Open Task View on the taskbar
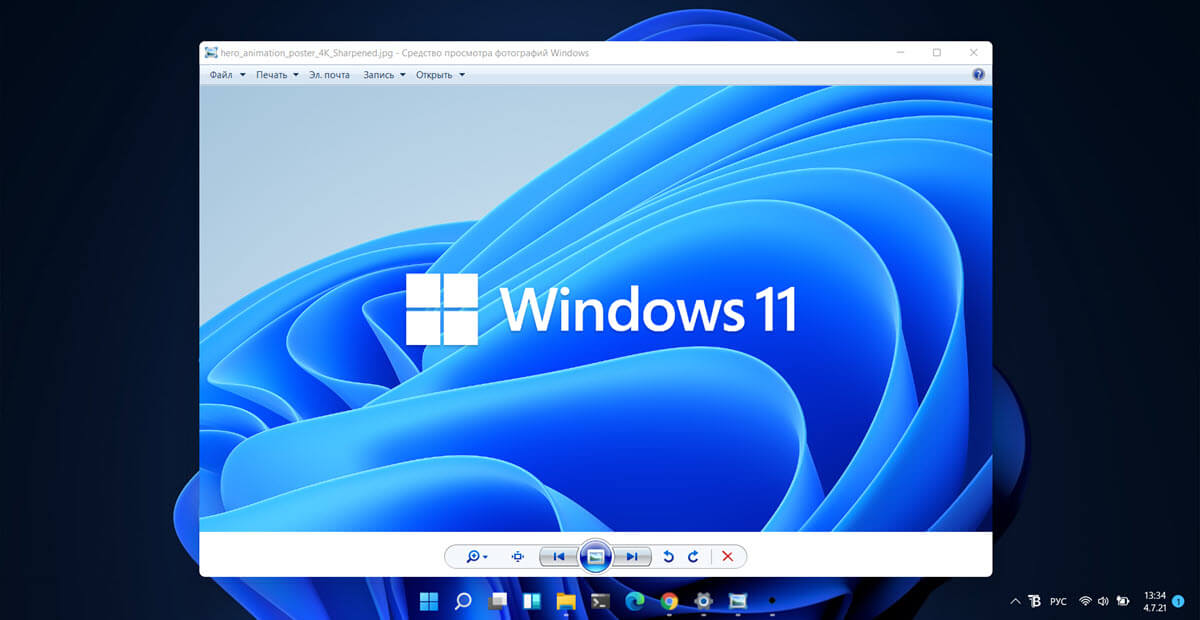1200x620 pixels. pyautogui.click(x=497, y=601)
